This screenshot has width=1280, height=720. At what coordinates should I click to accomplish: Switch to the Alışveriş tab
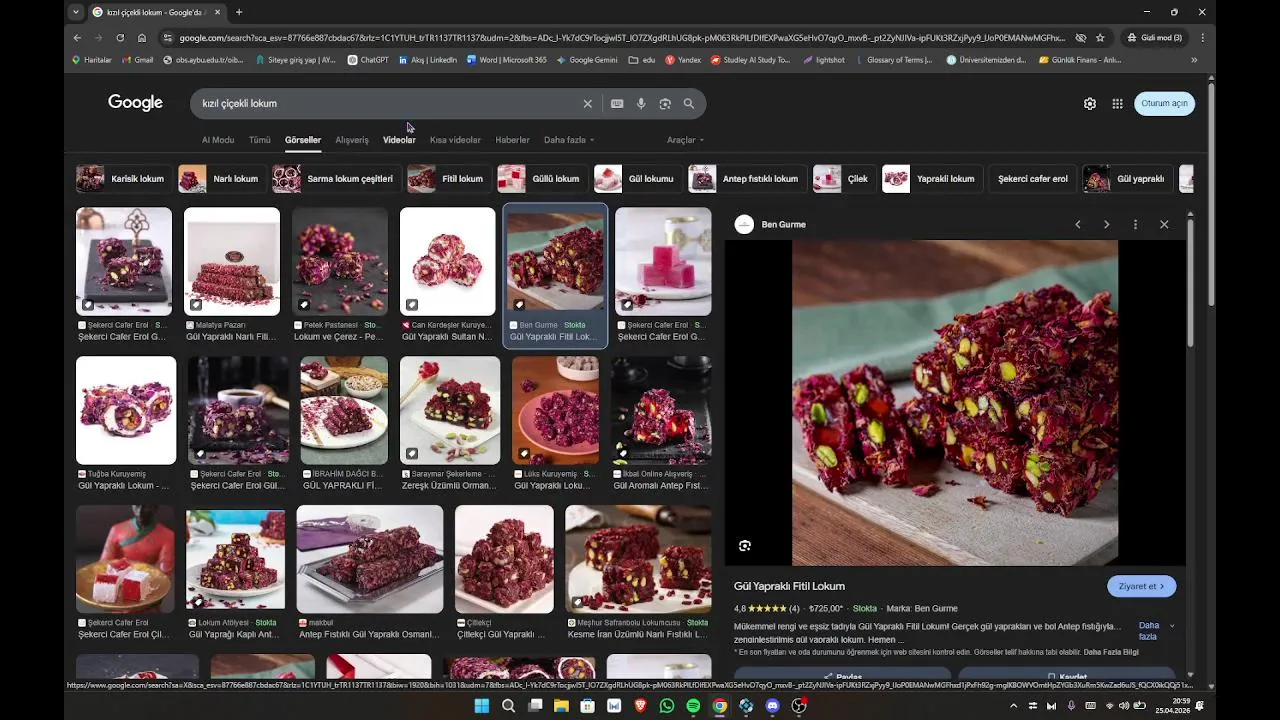[x=352, y=140]
